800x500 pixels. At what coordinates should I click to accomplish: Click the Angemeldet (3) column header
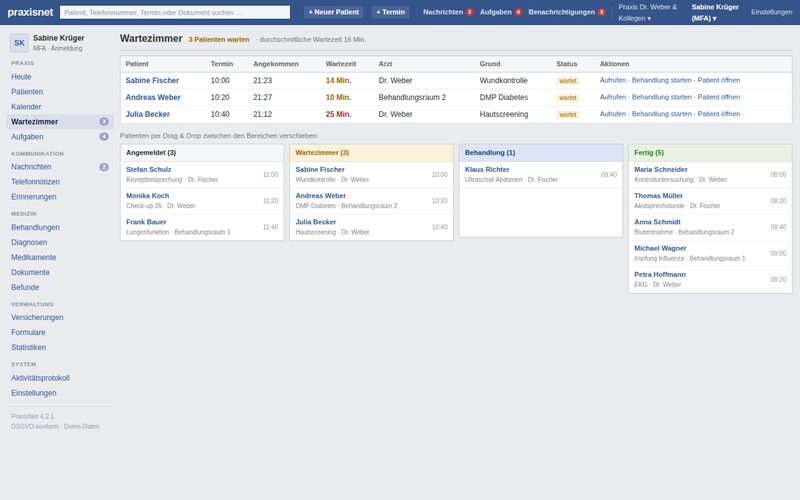click(202, 153)
